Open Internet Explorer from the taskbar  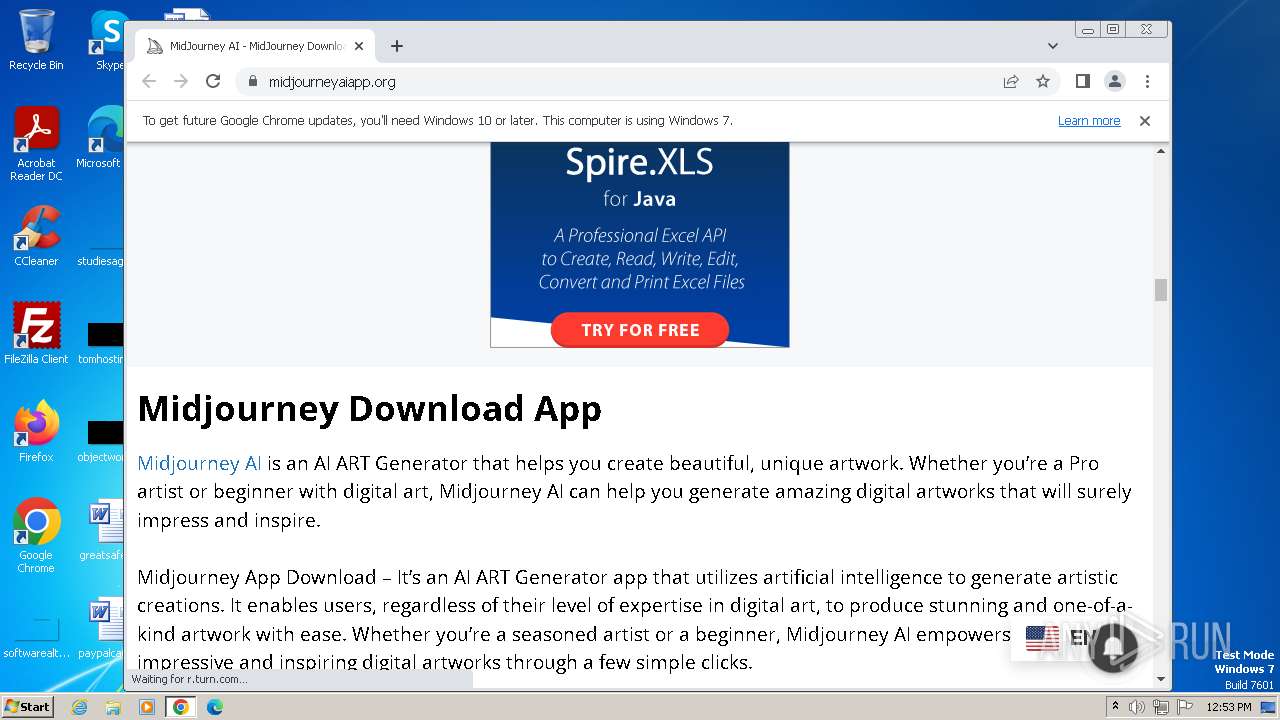point(80,707)
